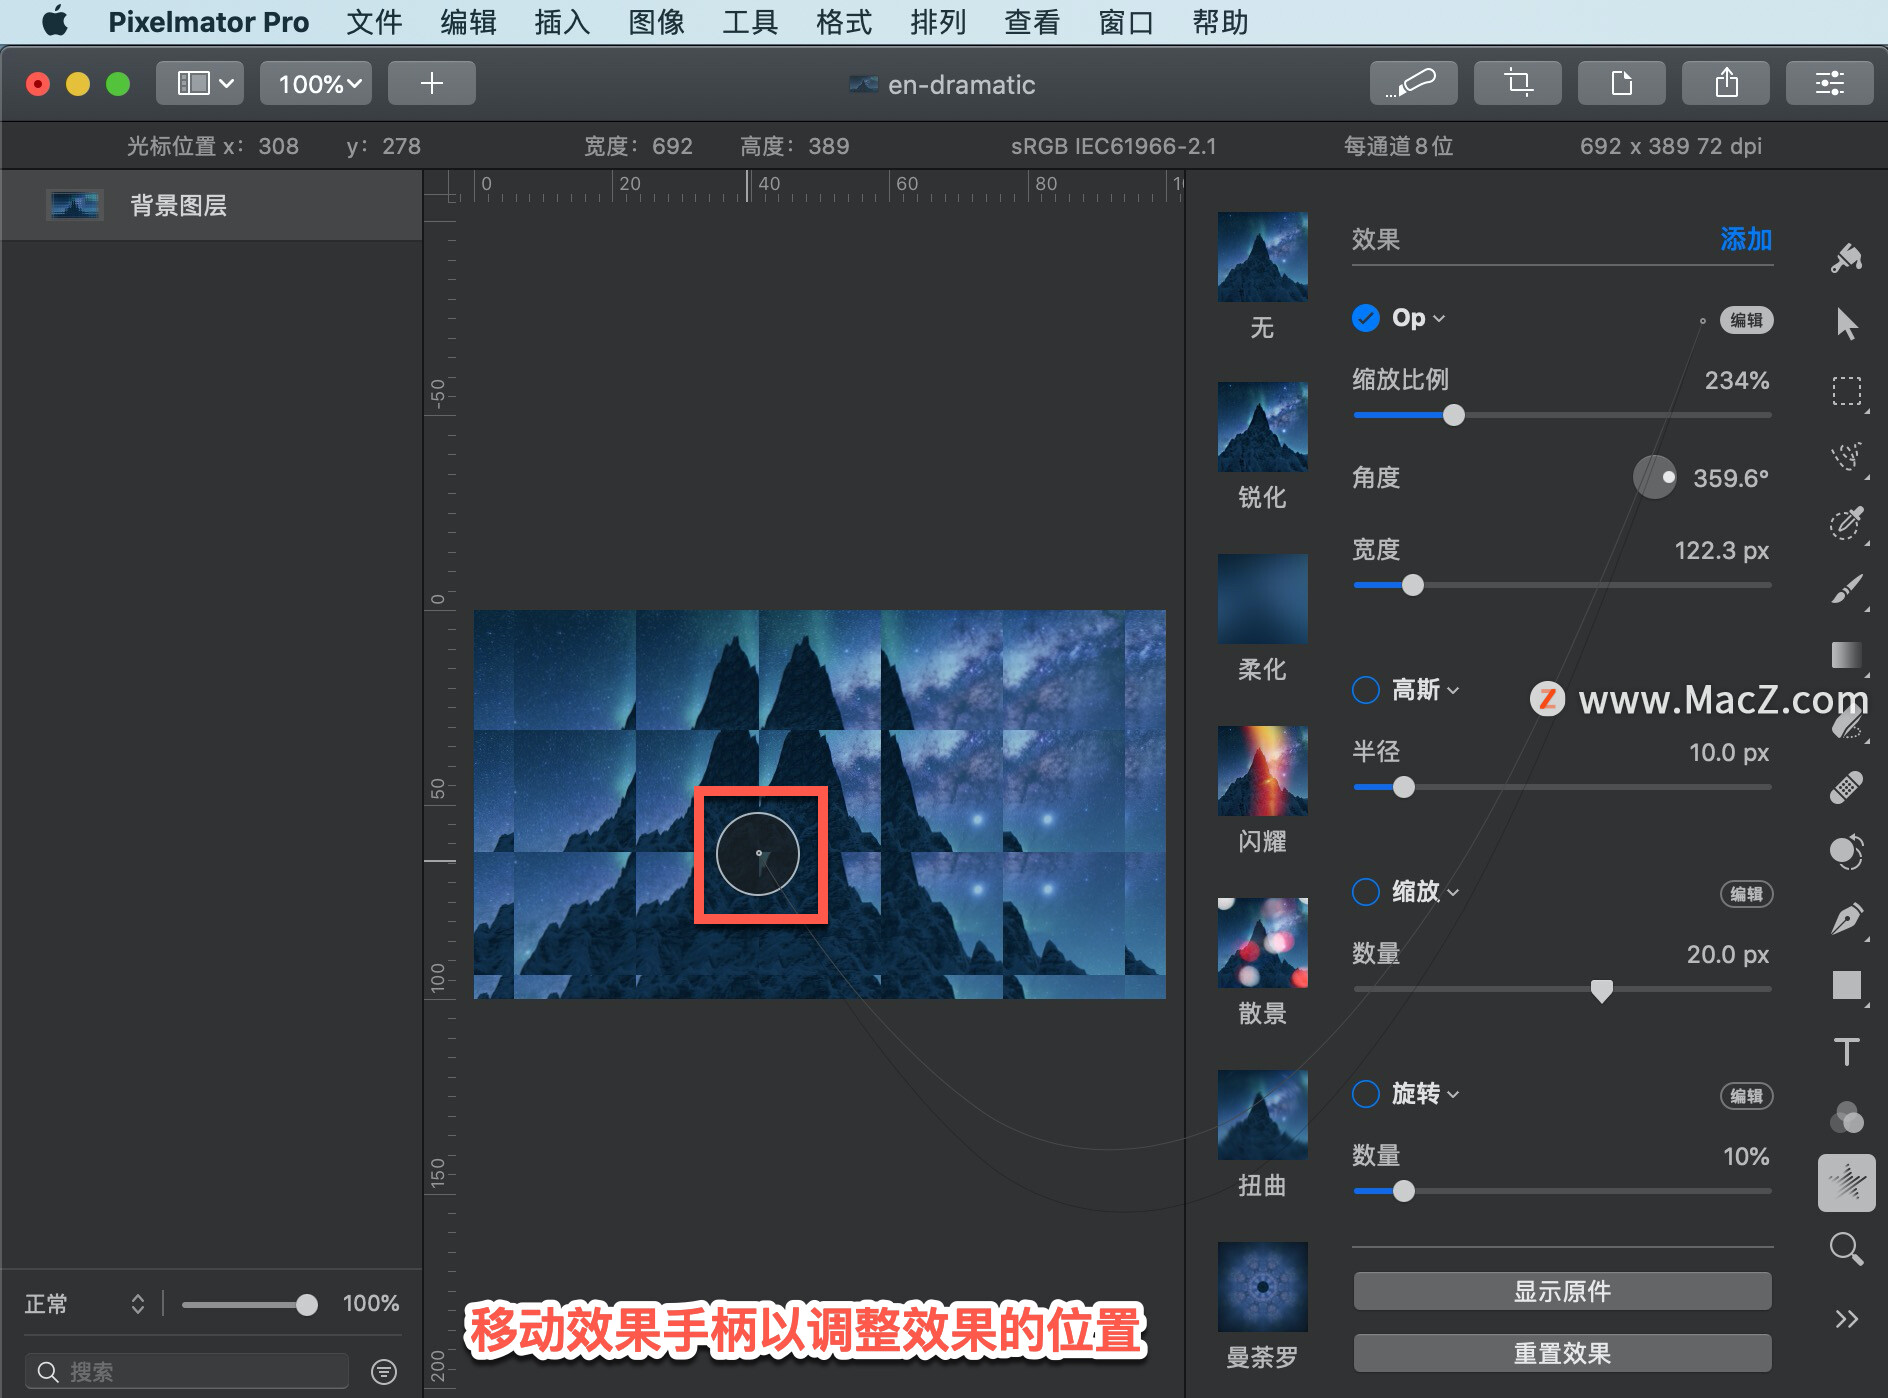Select the Repair bandage tool
The height and width of the screenshot is (1398, 1888).
(x=1846, y=787)
